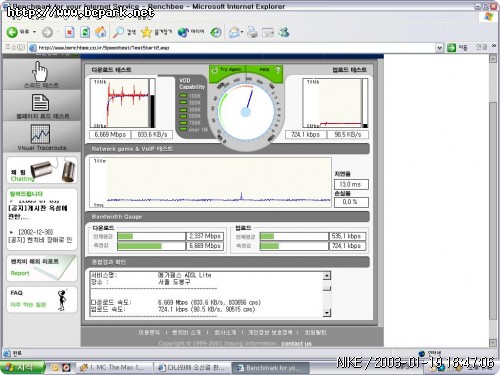Open the contact us link

tap(296, 343)
